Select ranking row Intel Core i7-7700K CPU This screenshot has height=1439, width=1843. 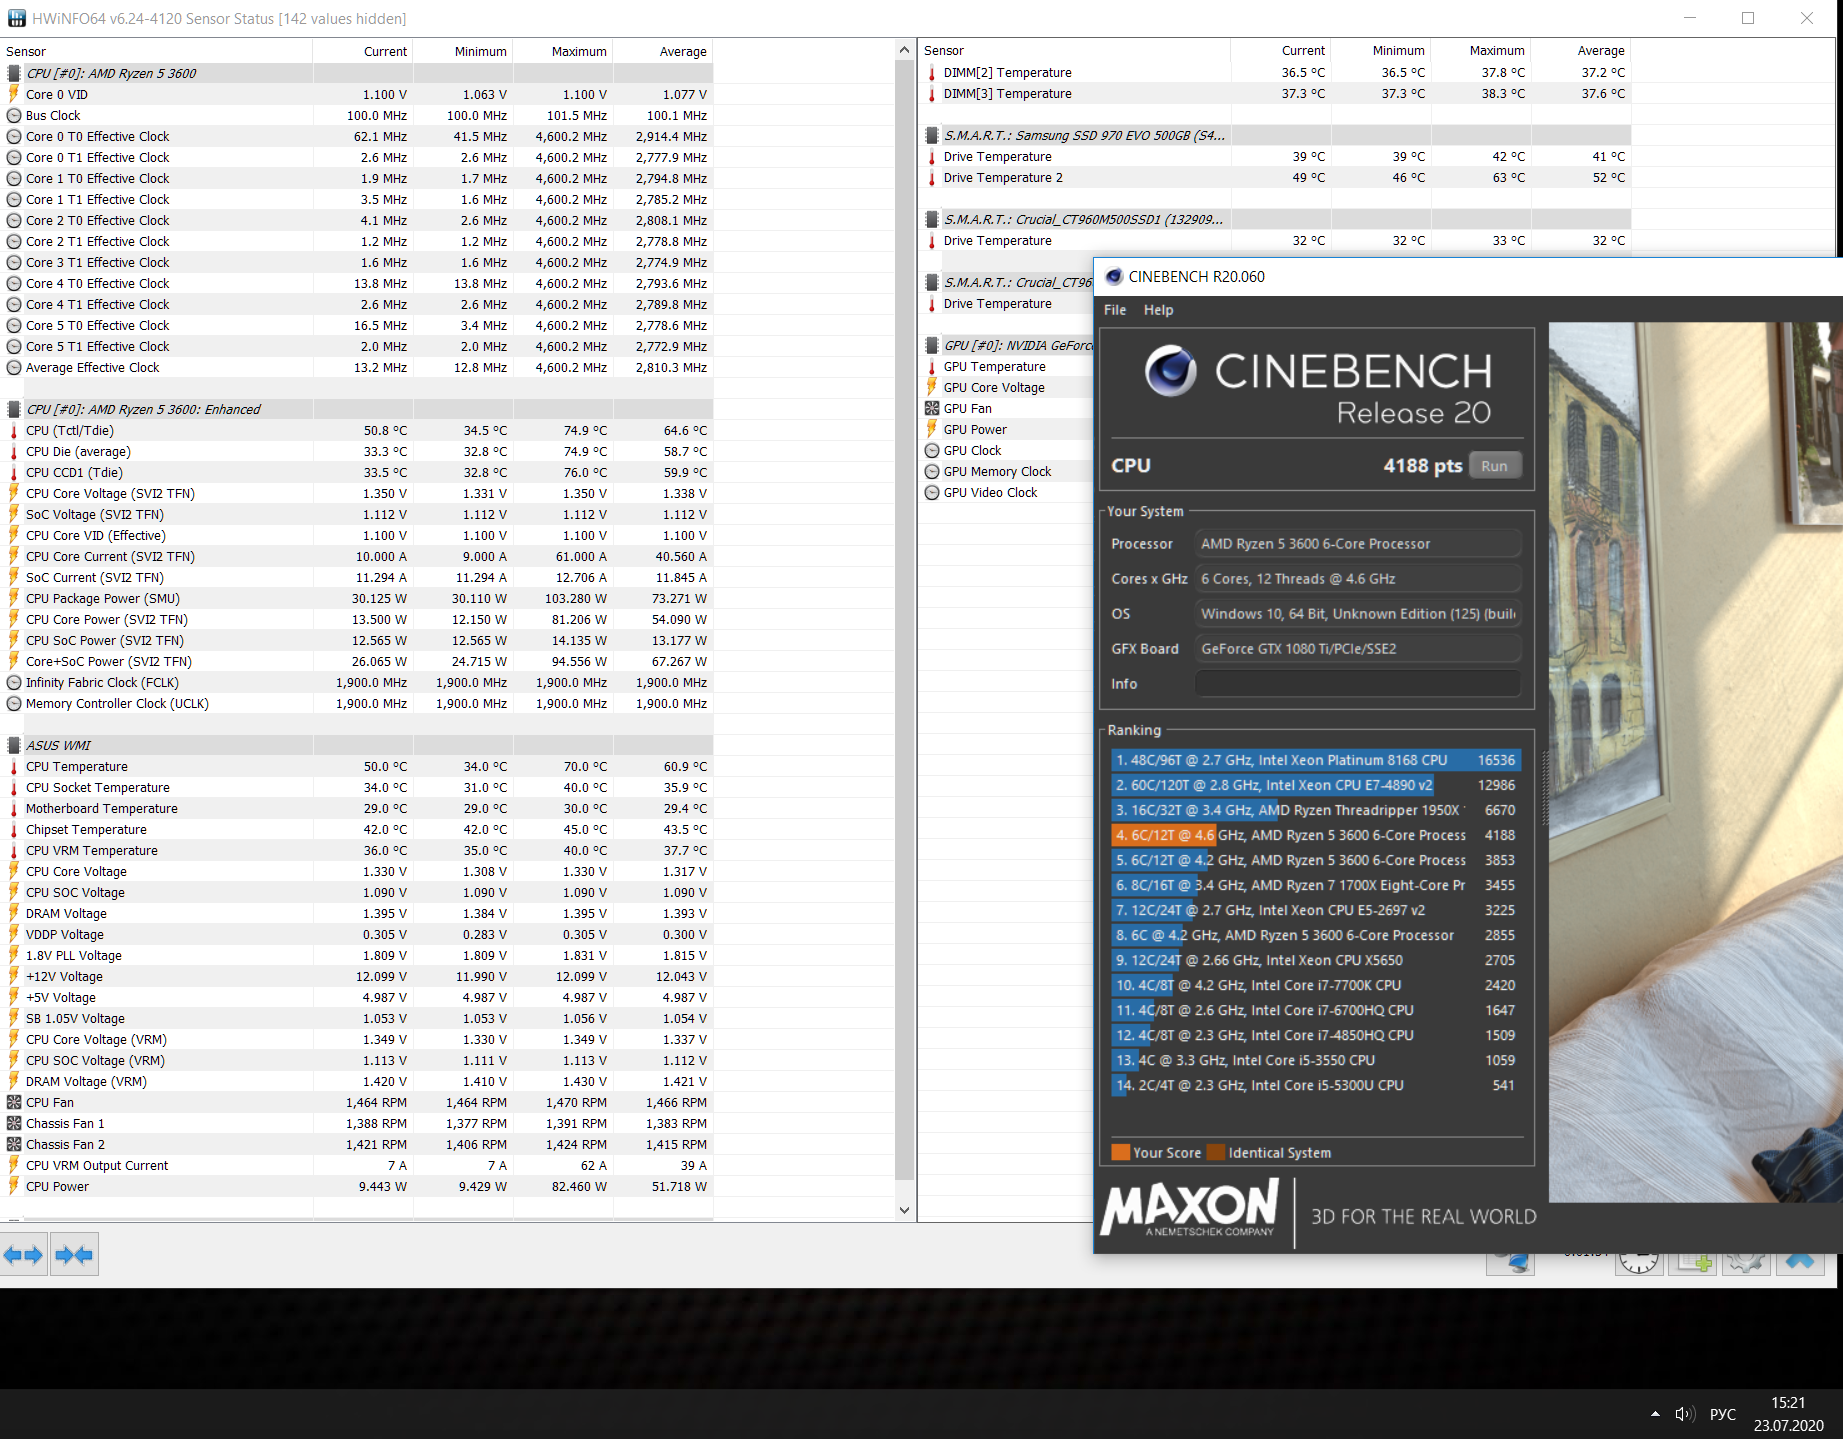point(1316,986)
